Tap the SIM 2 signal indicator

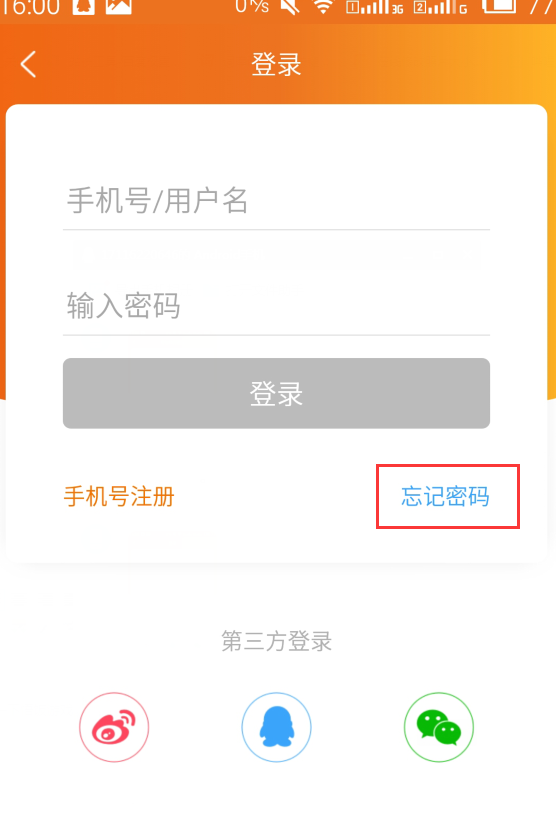coord(441,7)
